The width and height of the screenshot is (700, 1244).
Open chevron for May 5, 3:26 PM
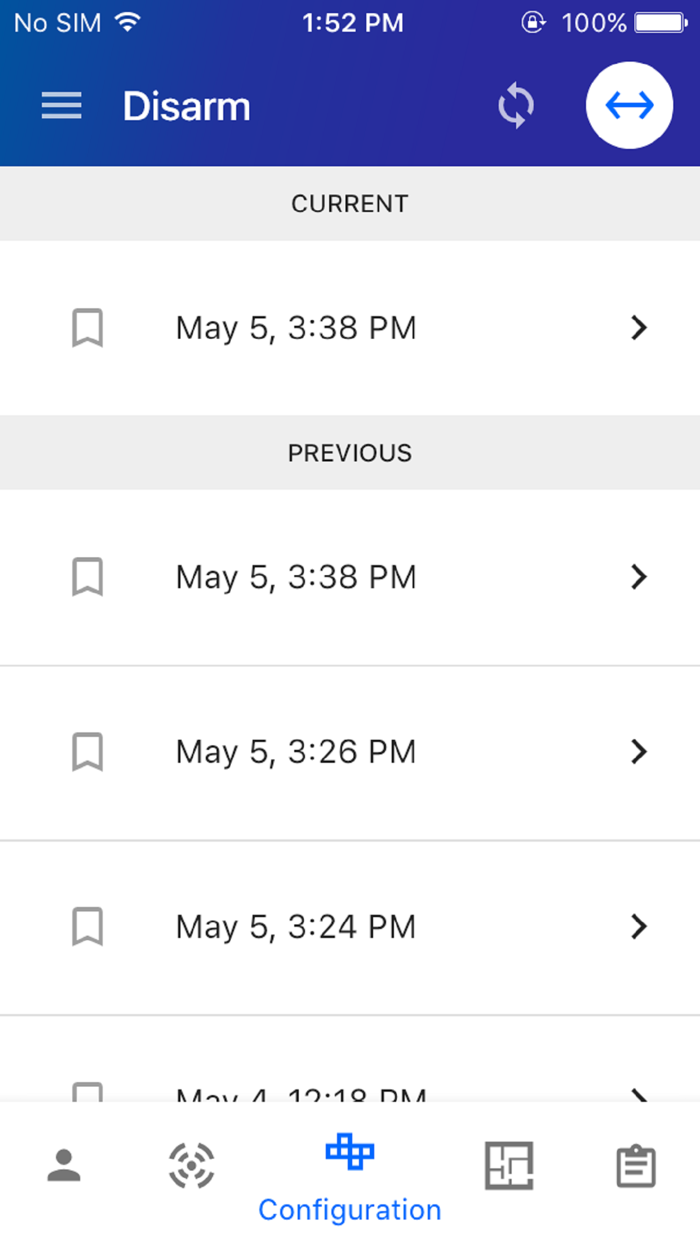point(639,752)
